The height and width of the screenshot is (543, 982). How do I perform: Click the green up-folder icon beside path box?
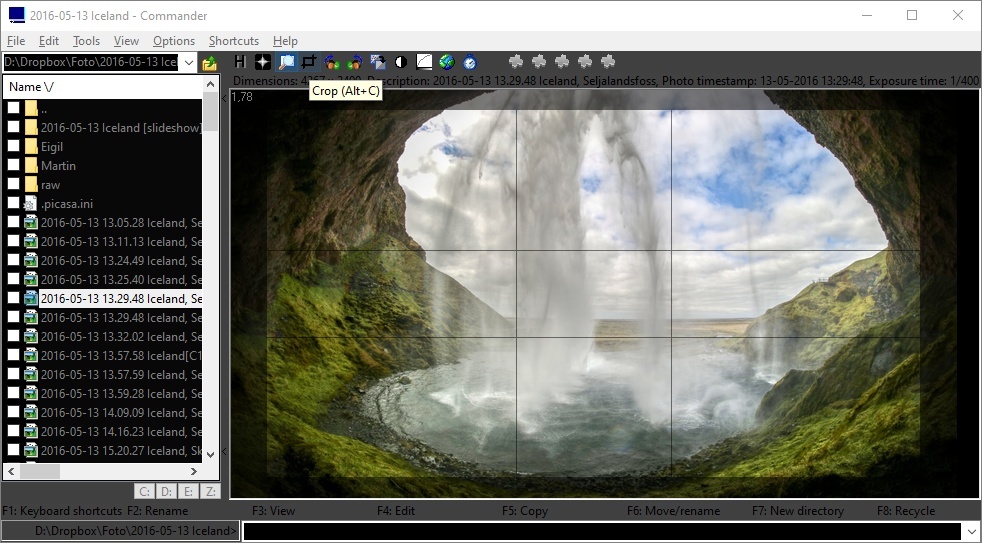(209, 63)
